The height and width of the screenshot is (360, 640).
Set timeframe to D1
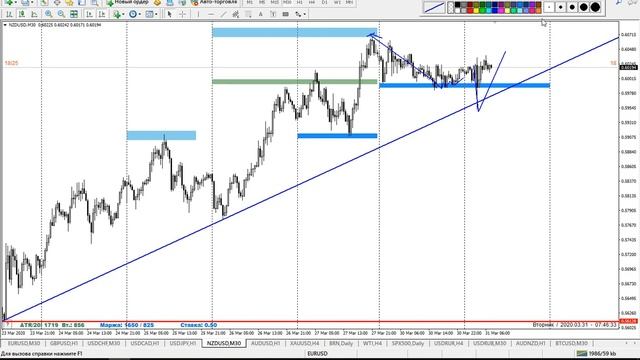pyautogui.click(x=324, y=2)
